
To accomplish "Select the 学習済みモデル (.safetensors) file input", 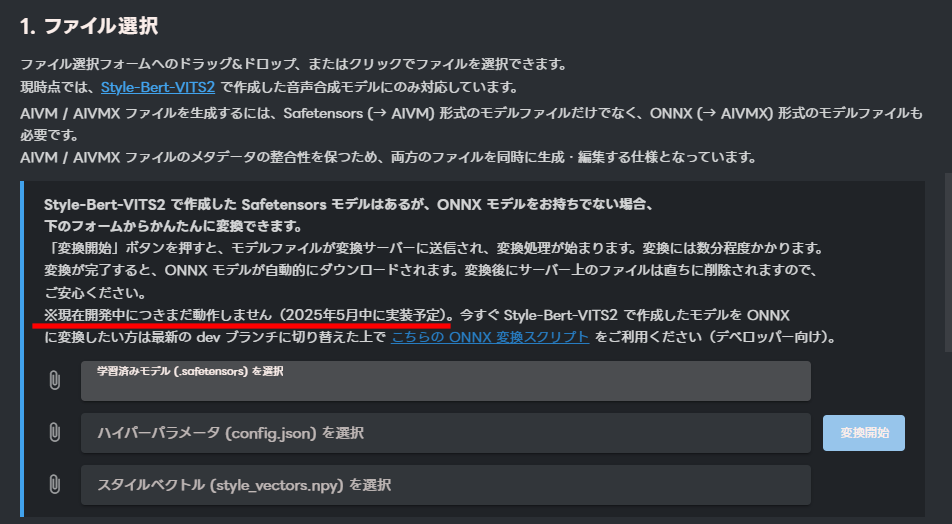I will pyautogui.click(x=446, y=381).
